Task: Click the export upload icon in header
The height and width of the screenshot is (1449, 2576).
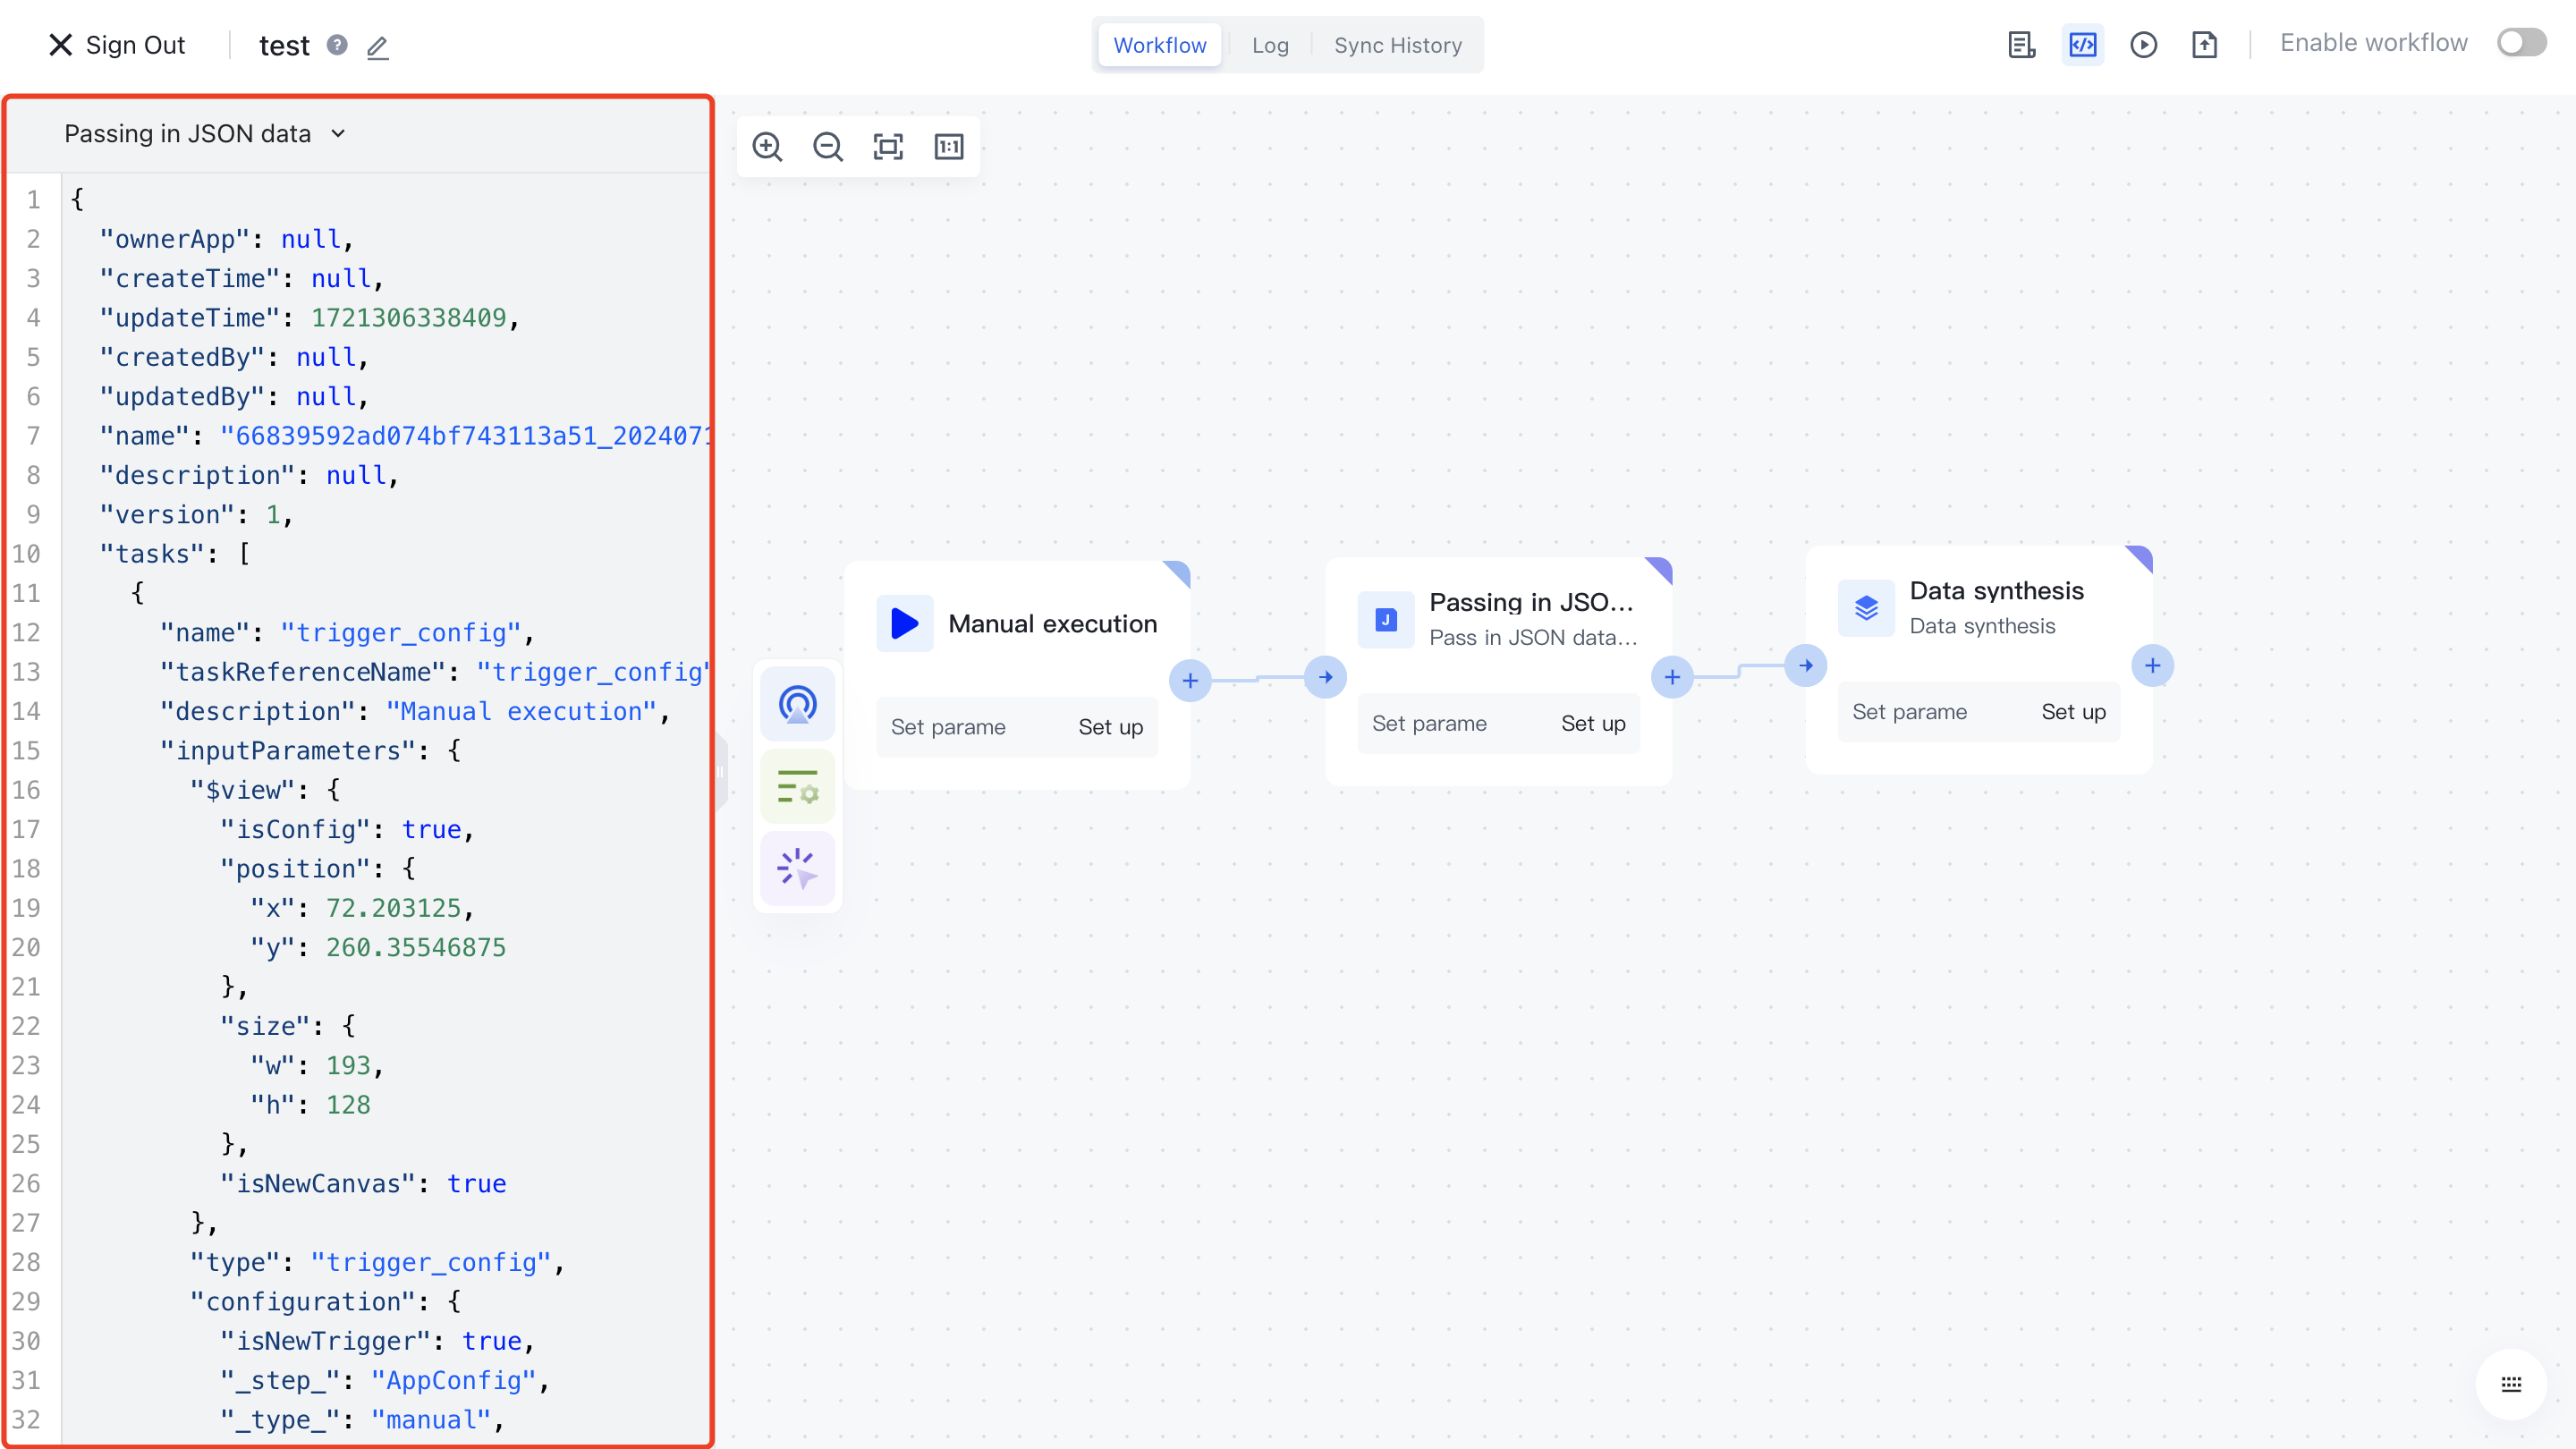Action: [2204, 45]
